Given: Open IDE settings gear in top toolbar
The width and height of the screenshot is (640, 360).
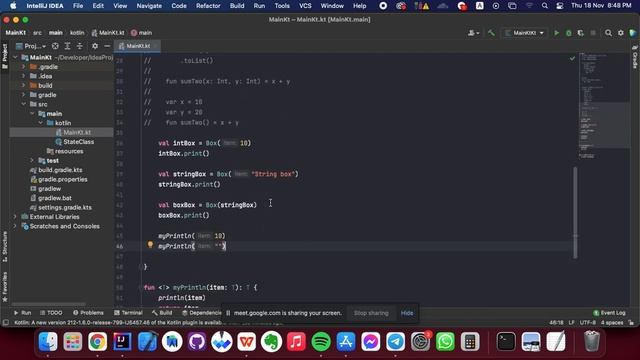Looking at the screenshot, I should click(x=620, y=33).
